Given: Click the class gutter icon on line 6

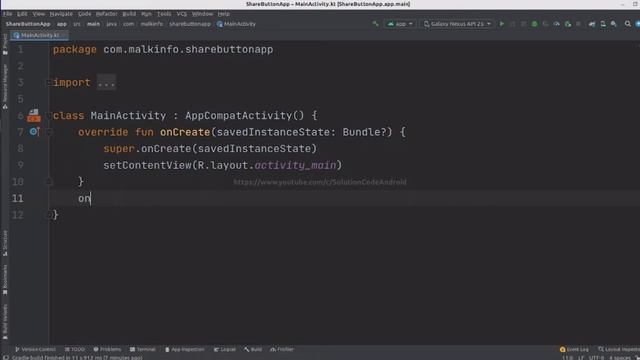Looking at the screenshot, I should coord(34,116).
